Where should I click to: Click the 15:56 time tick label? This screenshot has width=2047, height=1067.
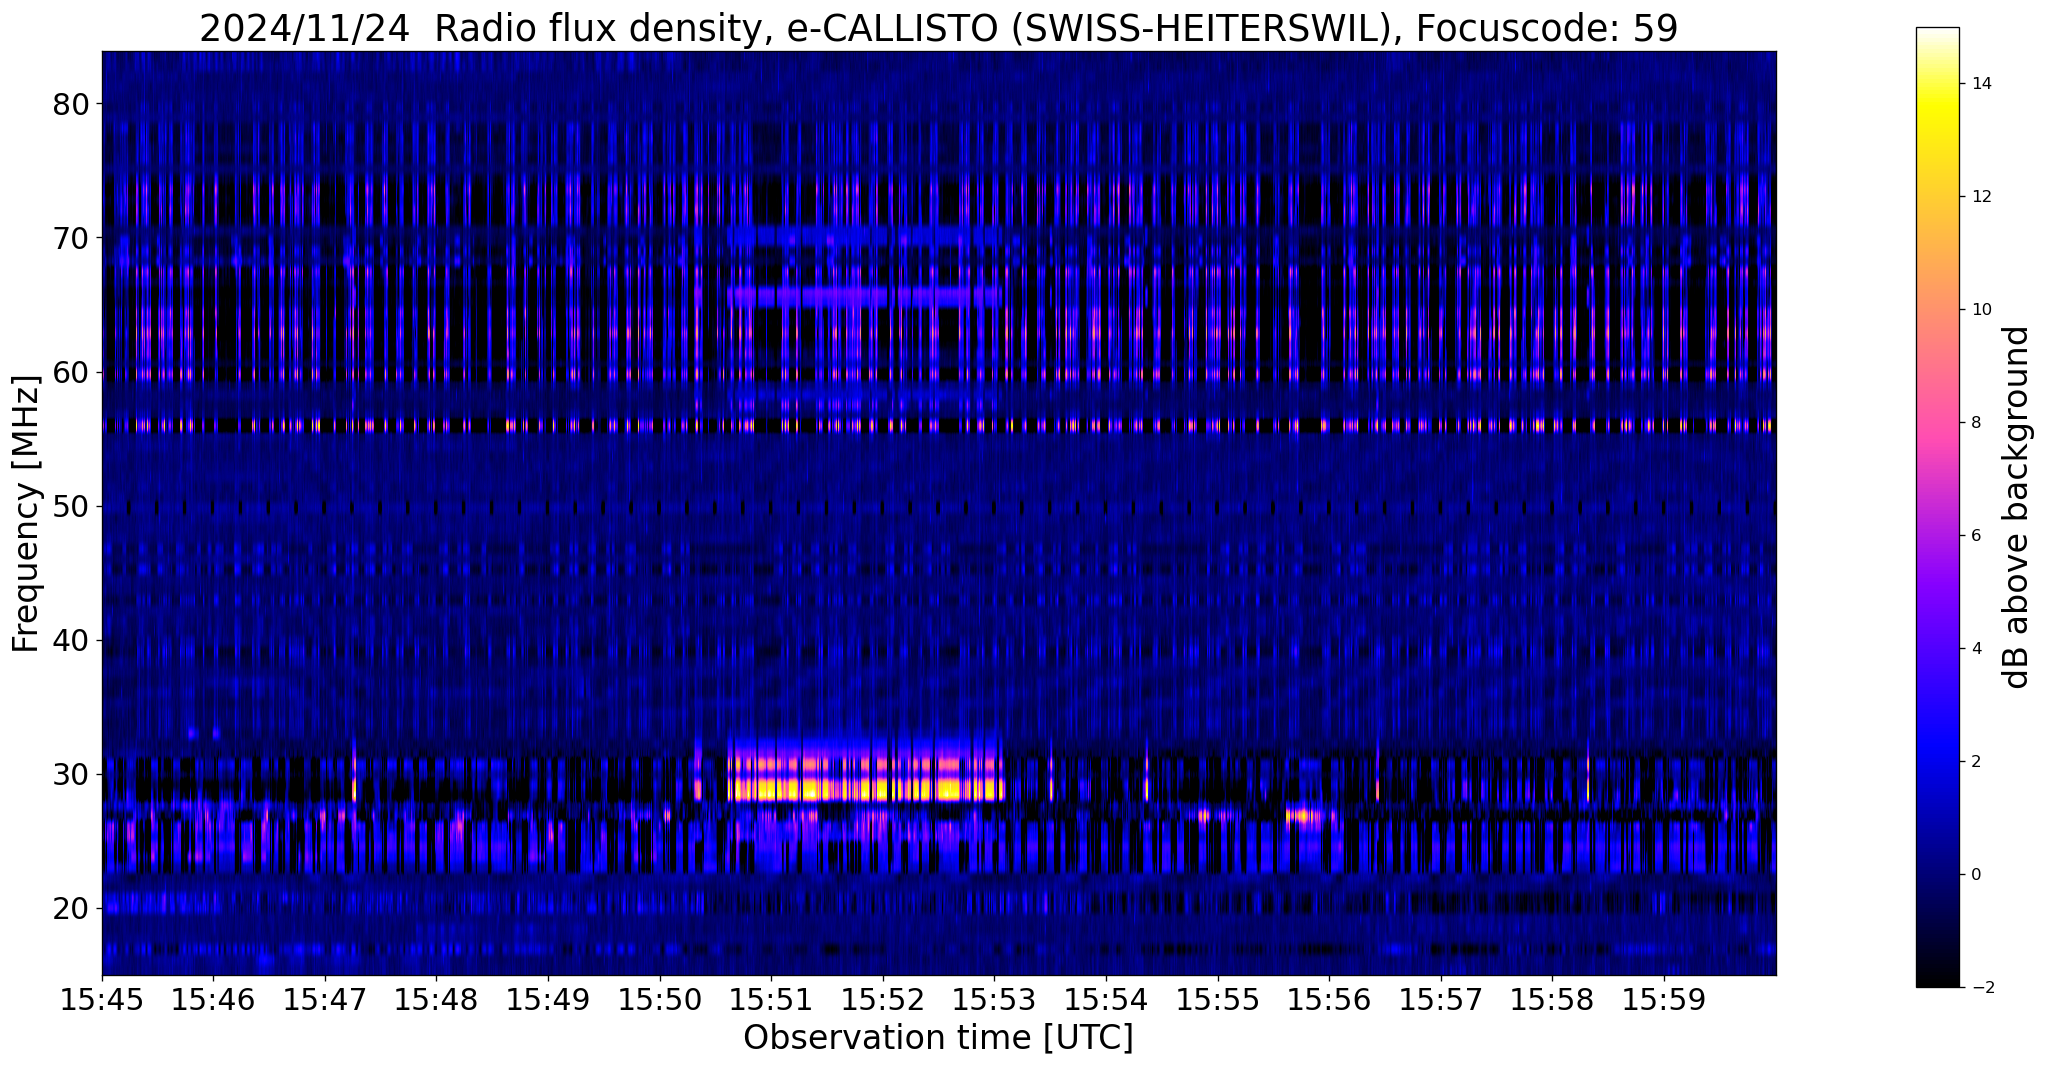click(x=1329, y=999)
